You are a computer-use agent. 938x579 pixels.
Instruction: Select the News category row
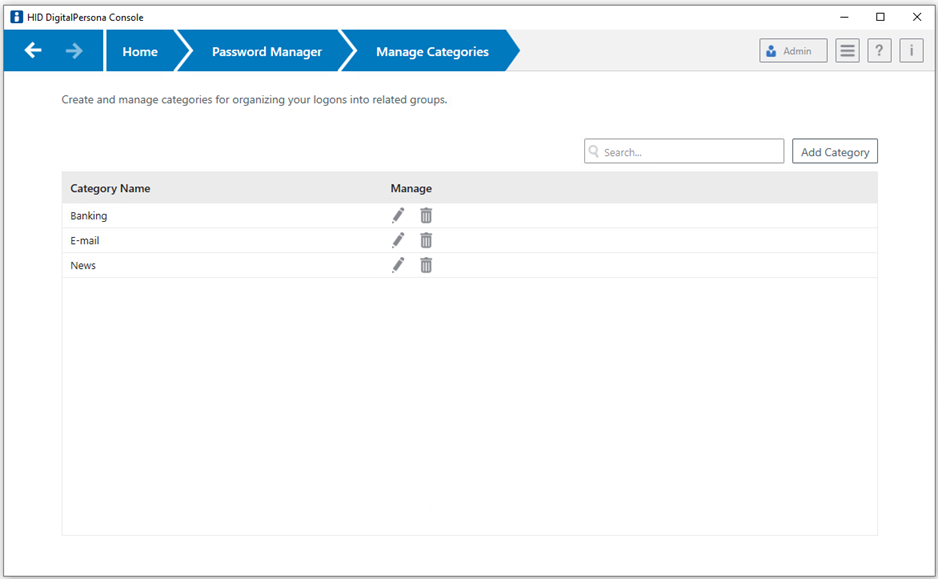[470, 265]
